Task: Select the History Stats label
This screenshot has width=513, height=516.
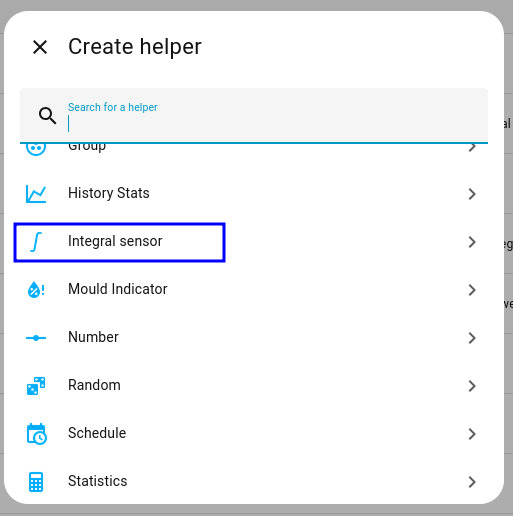Action: point(109,193)
